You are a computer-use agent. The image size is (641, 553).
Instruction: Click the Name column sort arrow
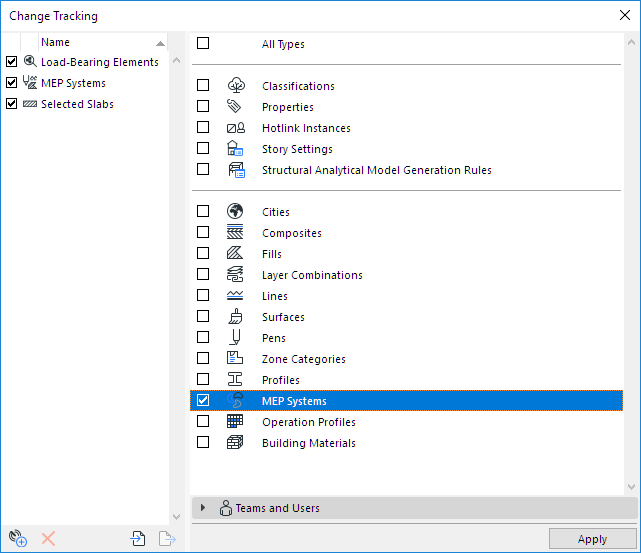(161, 43)
